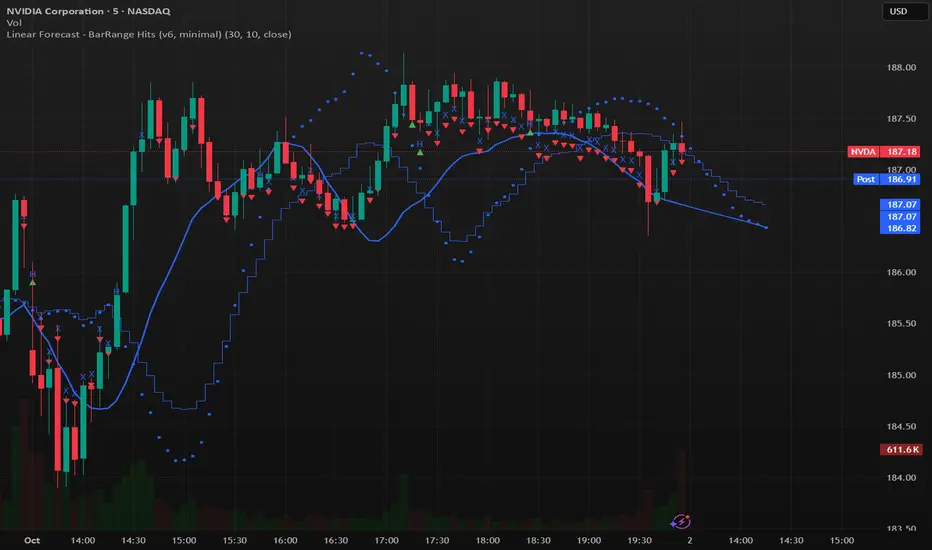This screenshot has height=550, width=932.
Task: Select the Linear Forecast indicator legend
Action: click(x=149, y=34)
